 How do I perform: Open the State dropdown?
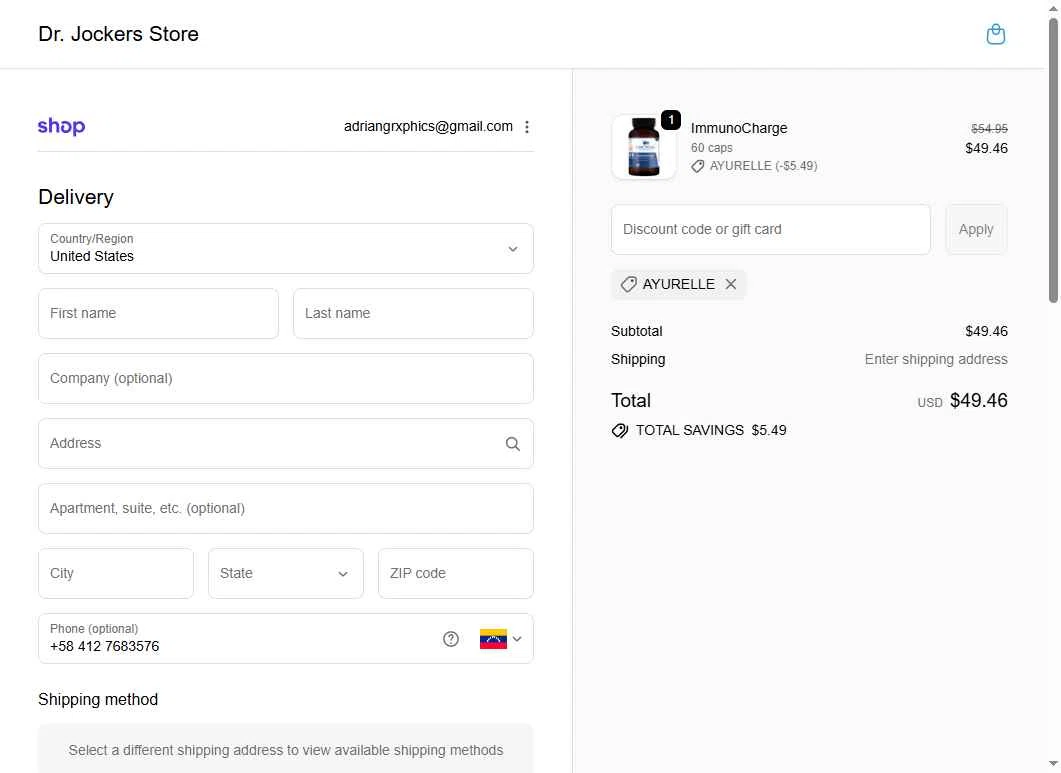click(x=286, y=573)
